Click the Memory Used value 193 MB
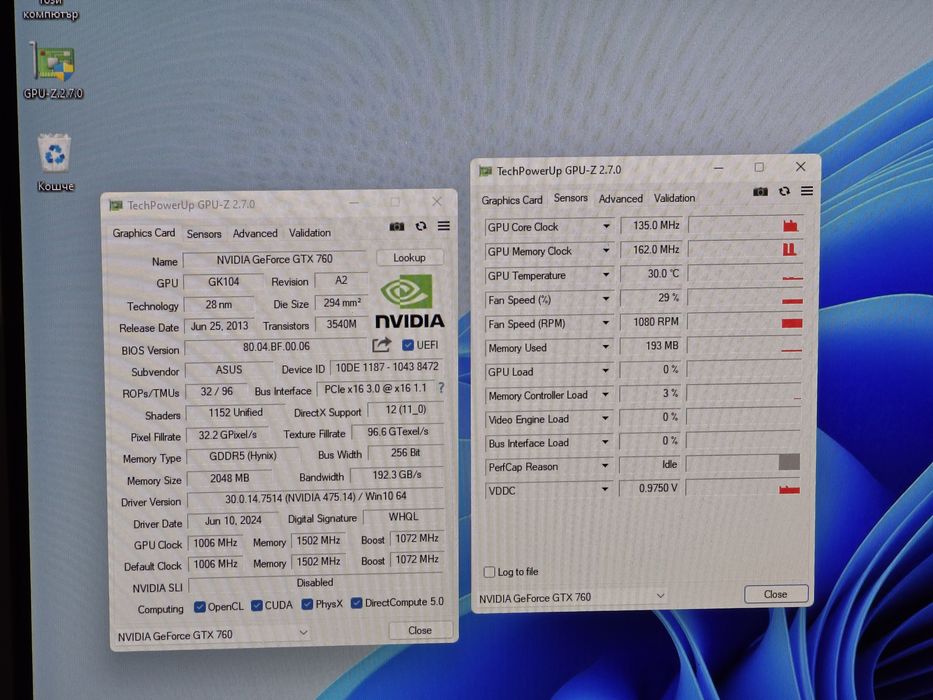Viewport: 933px width, 700px height. click(x=650, y=345)
